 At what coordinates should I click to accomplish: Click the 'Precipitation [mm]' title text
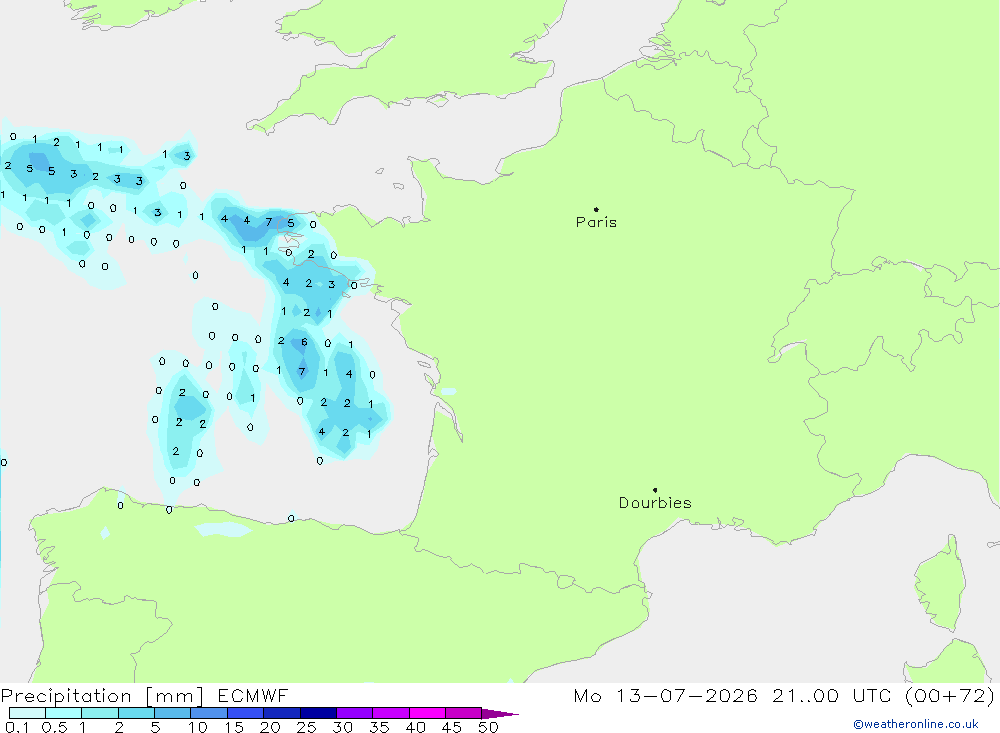pyautogui.click(x=102, y=696)
